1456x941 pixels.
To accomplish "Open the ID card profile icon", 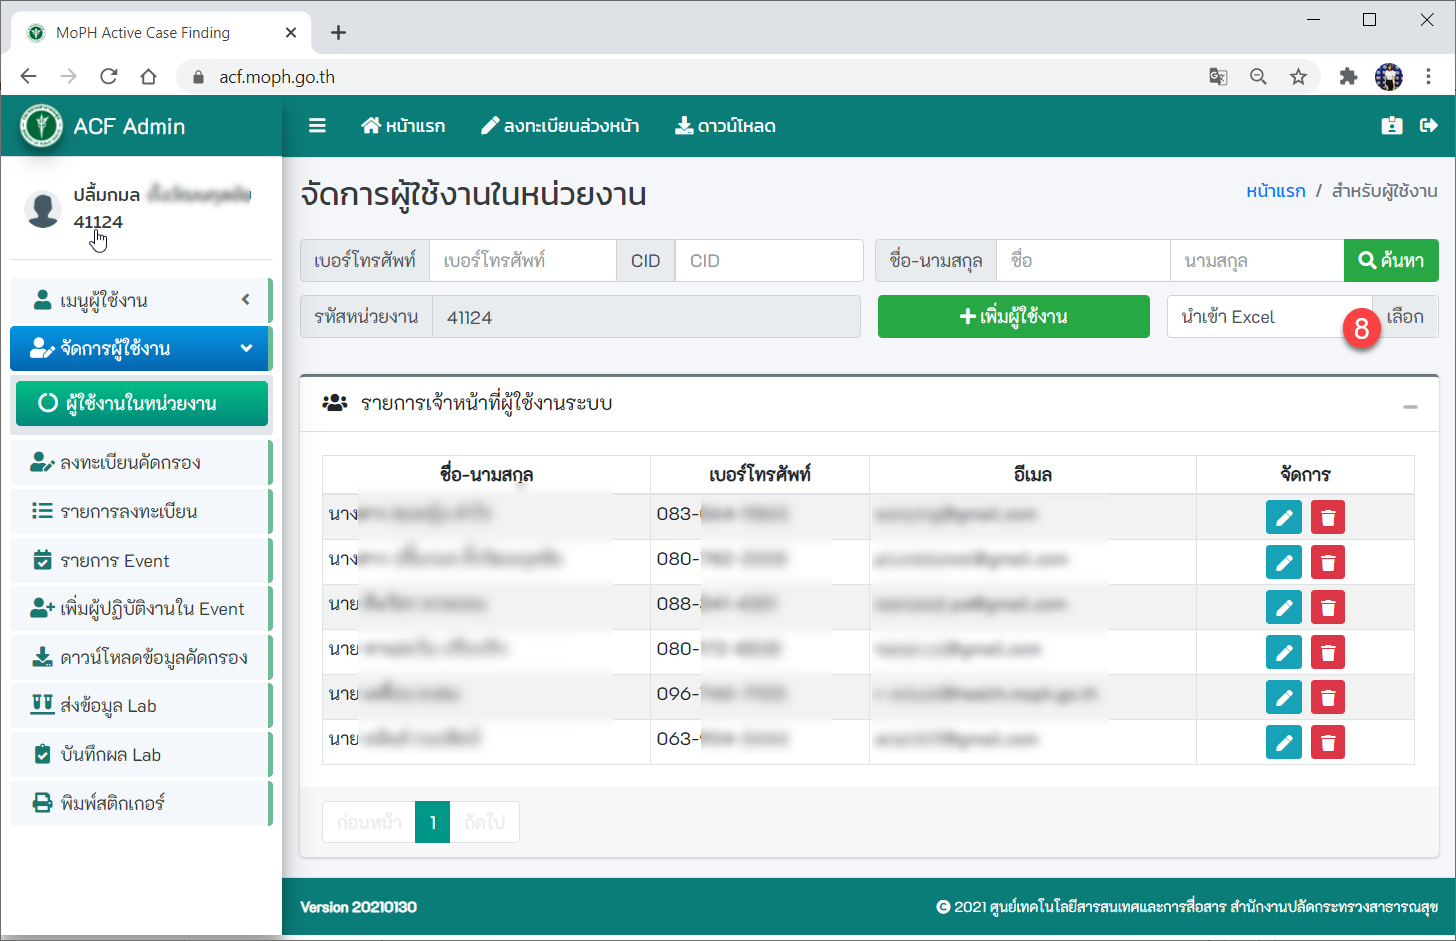I will (1391, 126).
